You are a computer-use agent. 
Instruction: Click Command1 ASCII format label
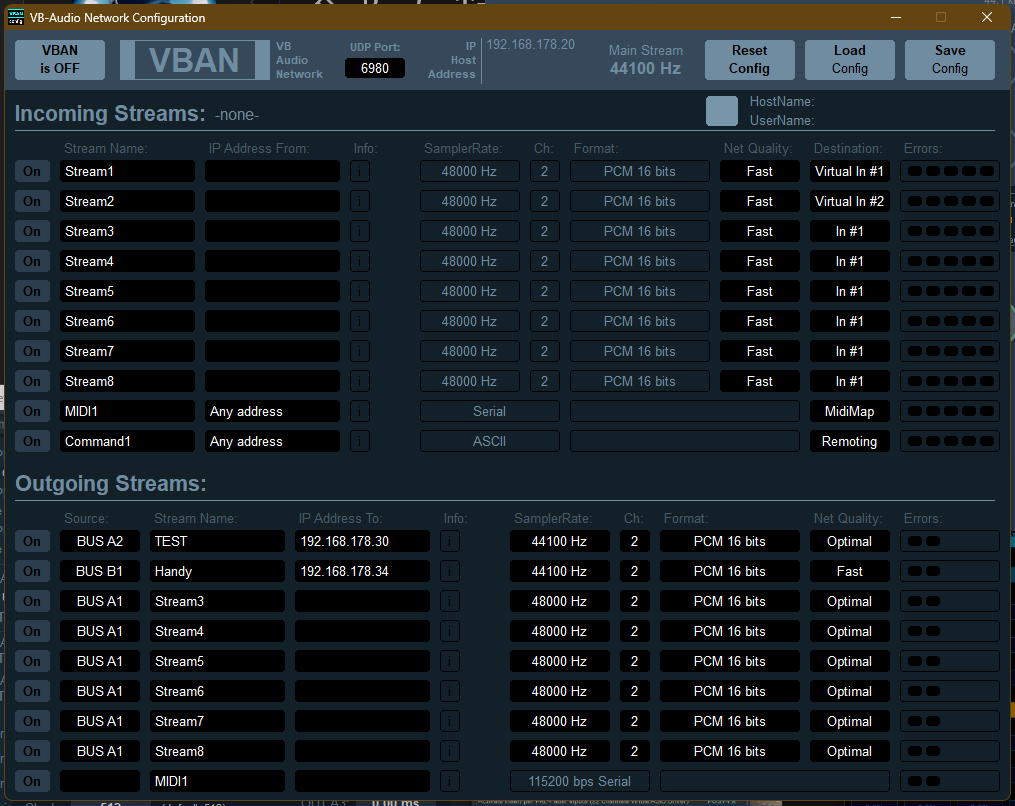tap(489, 442)
